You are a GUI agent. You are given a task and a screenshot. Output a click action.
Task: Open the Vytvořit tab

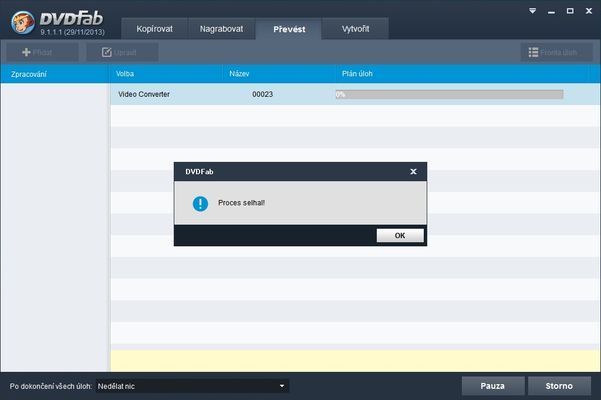click(x=355, y=29)
